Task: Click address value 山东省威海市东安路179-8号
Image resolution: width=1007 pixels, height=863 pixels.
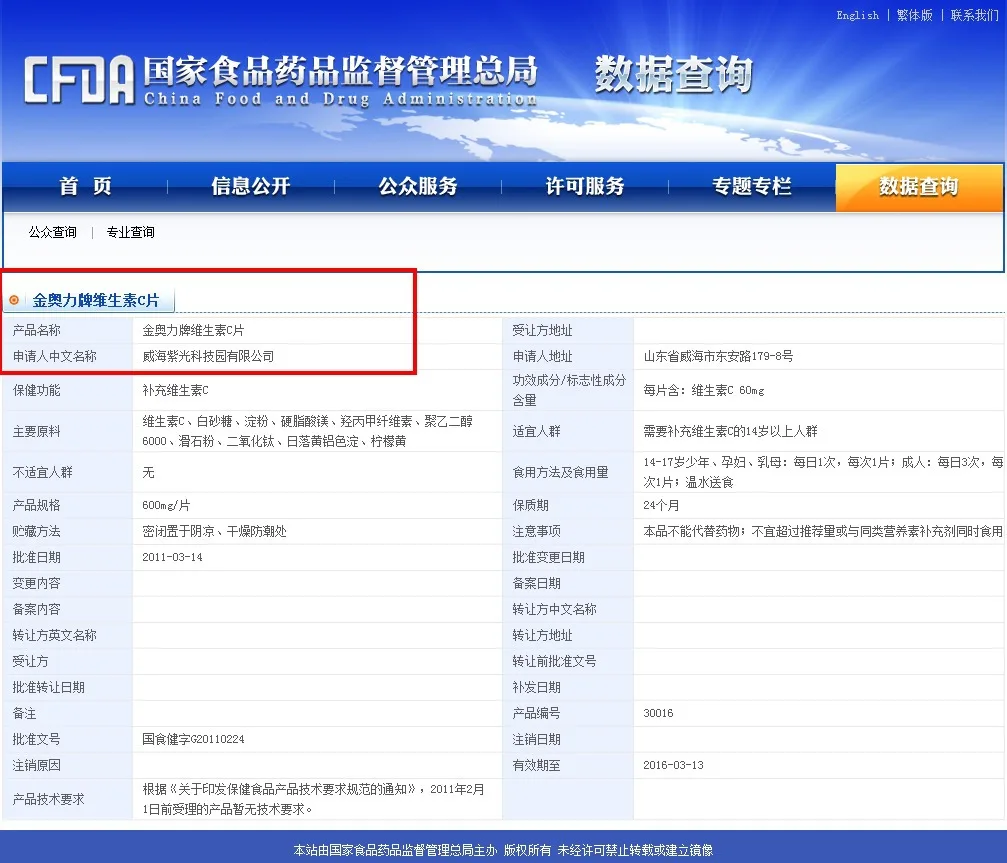Action: pyautogui.click(x=718, y=356)
